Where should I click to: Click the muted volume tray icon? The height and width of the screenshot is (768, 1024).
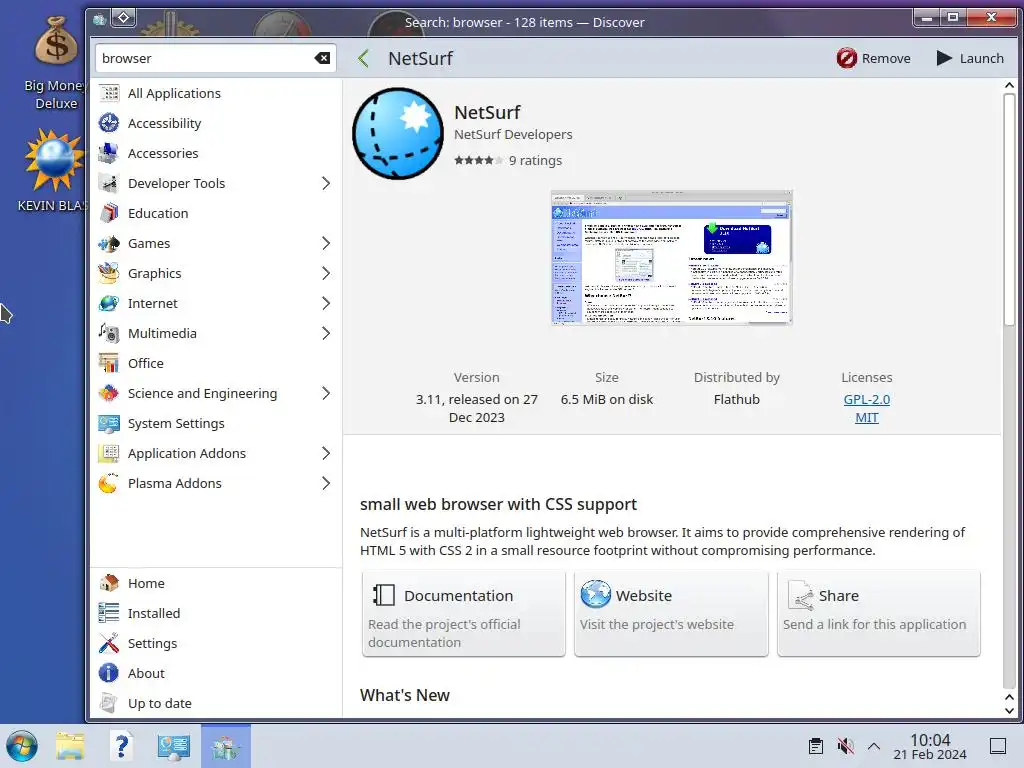click(845, 746)
